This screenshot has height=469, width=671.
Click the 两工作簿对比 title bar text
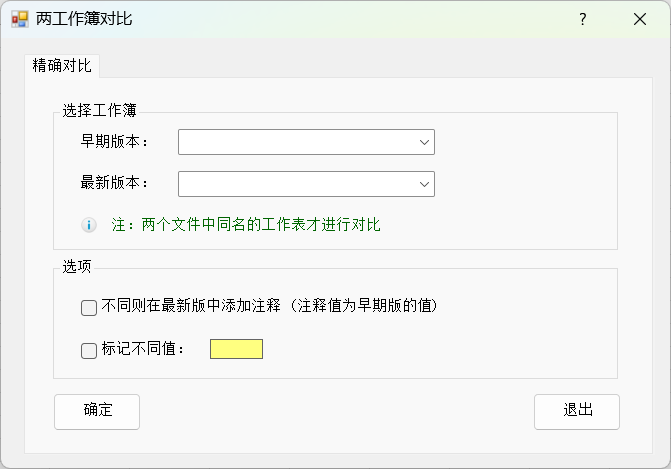tap(84, 19)
